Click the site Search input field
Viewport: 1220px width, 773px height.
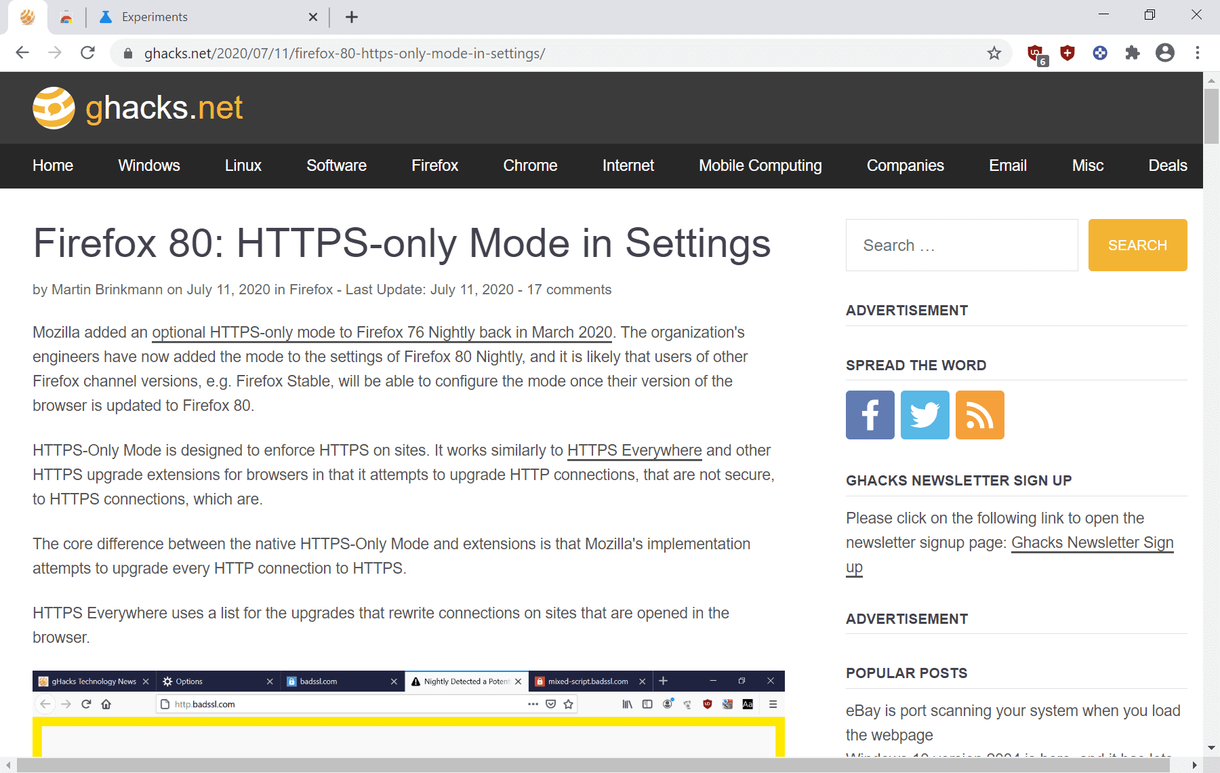pyautogui.click(x=962, y=245)
